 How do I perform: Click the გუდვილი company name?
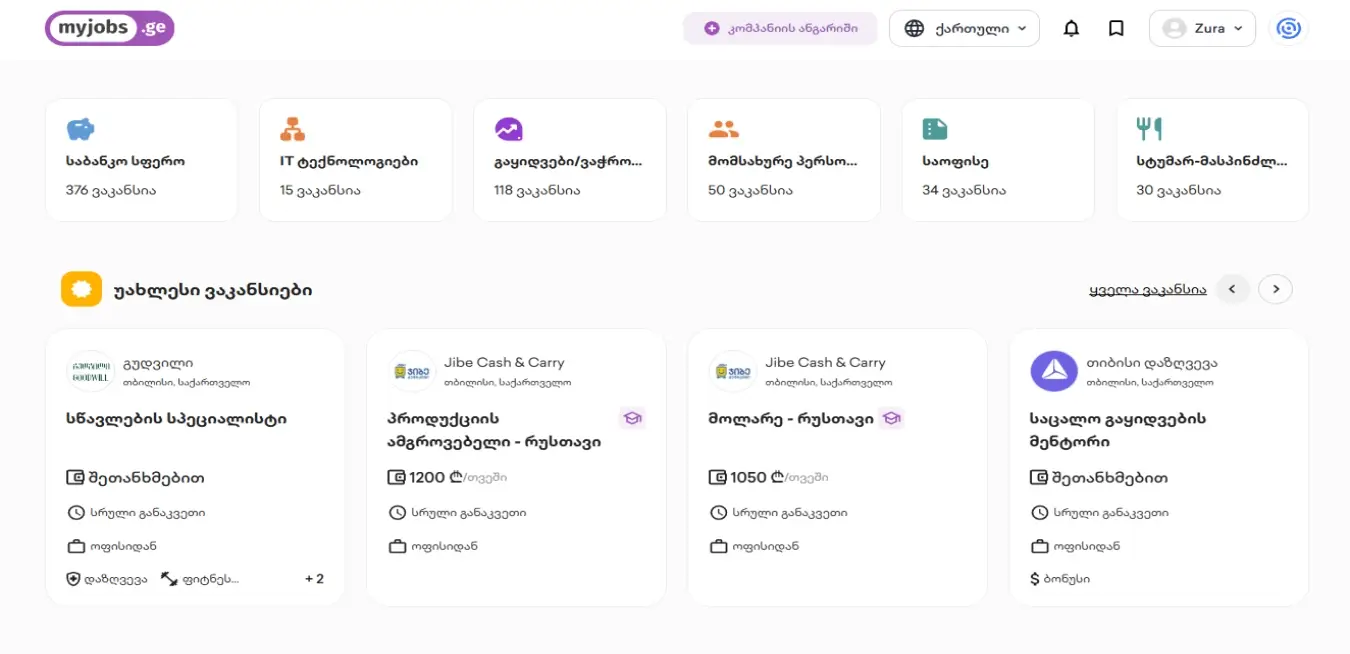click(158, 362)
